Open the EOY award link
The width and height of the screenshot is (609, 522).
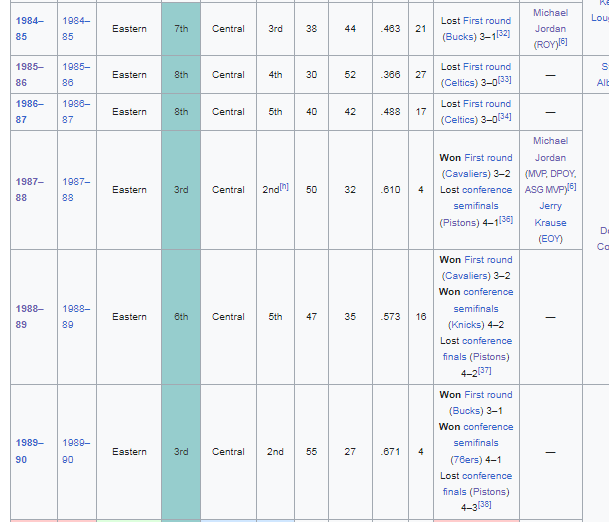[x=550, y=239]
